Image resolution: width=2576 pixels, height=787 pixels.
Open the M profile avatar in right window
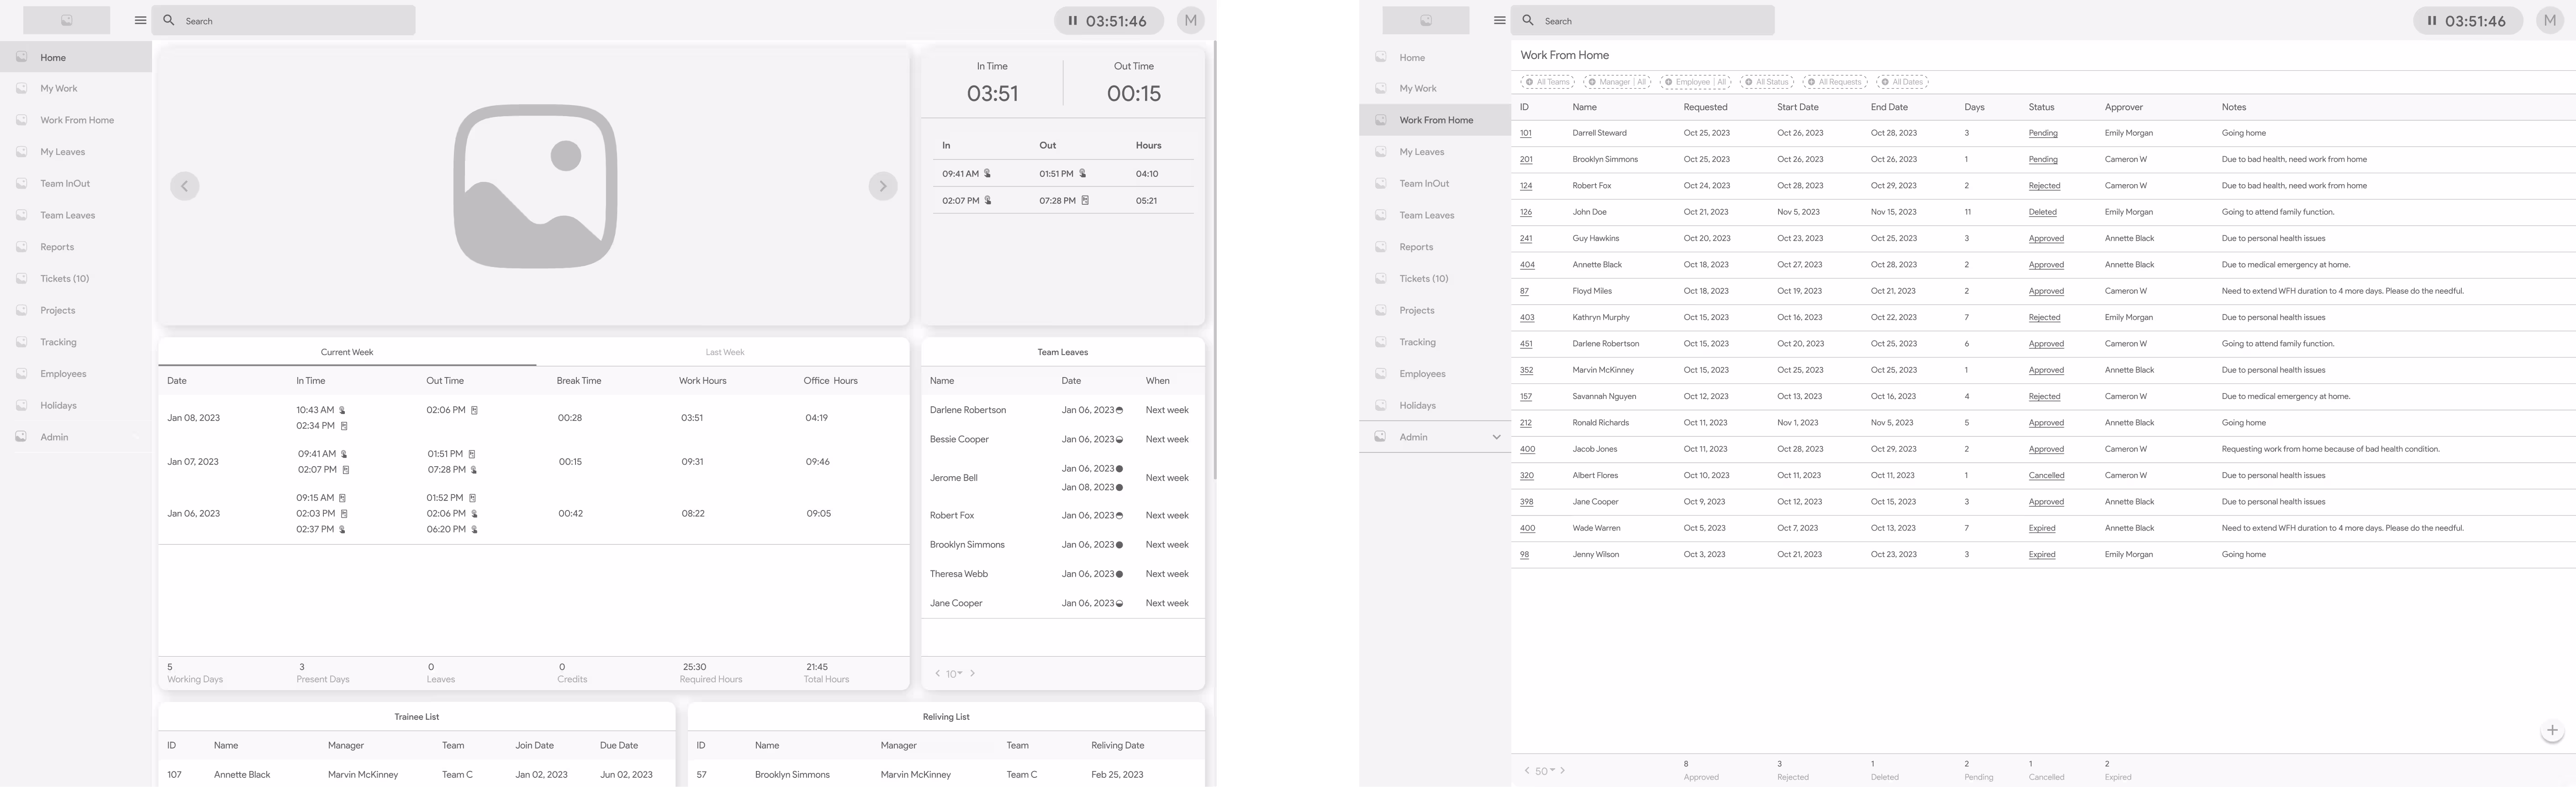(2549, 21)
